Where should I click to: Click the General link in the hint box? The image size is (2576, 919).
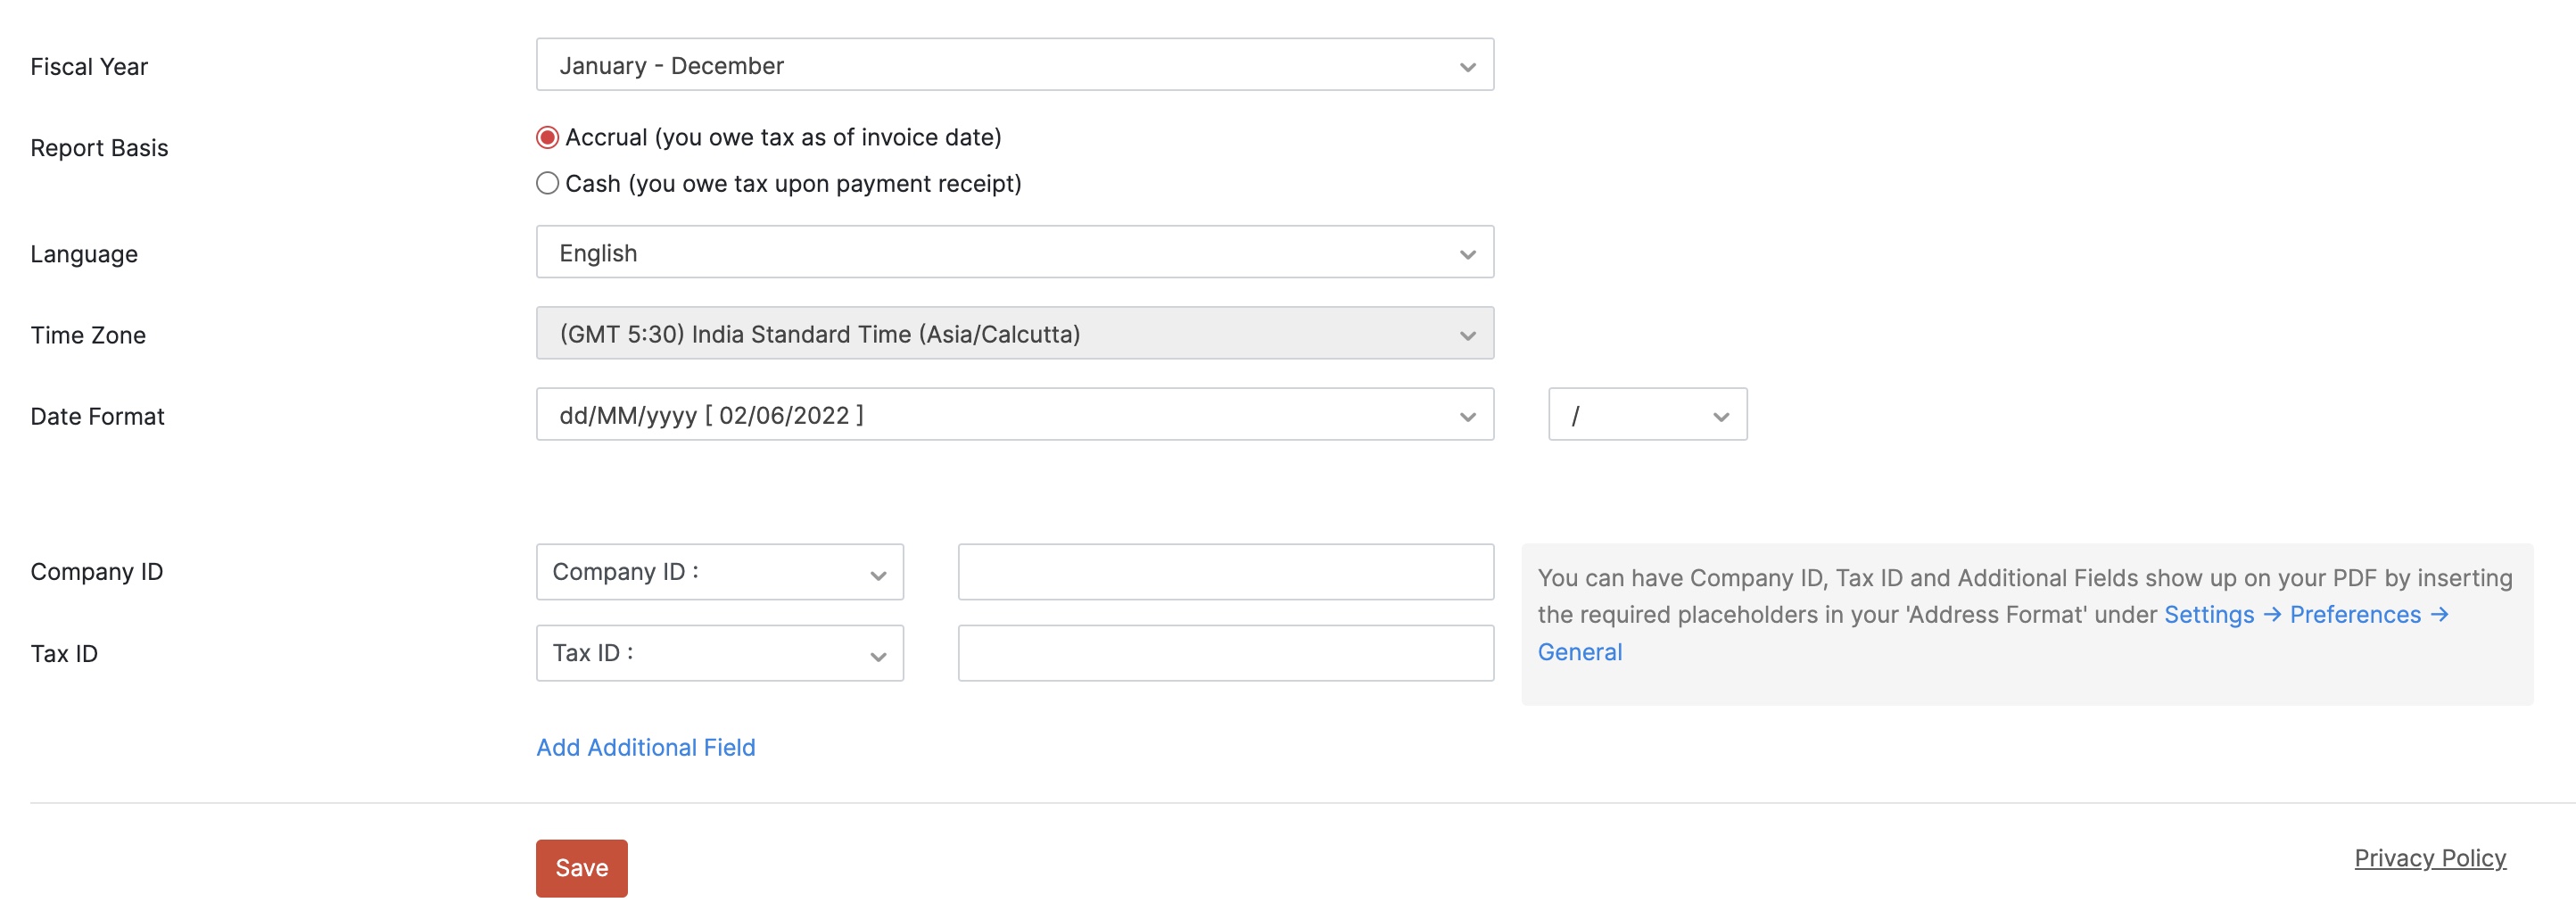coord(1579,652)
